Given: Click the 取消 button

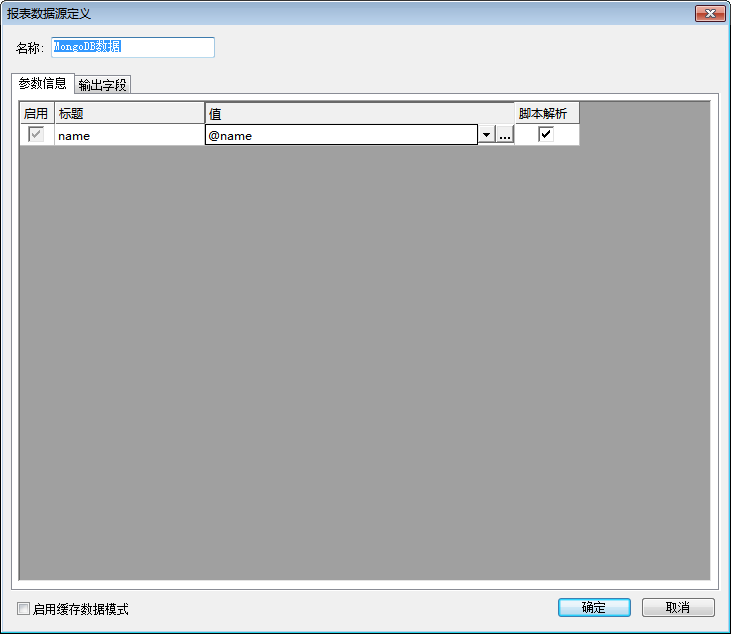Looking at the screenshot, I should 678,608.
